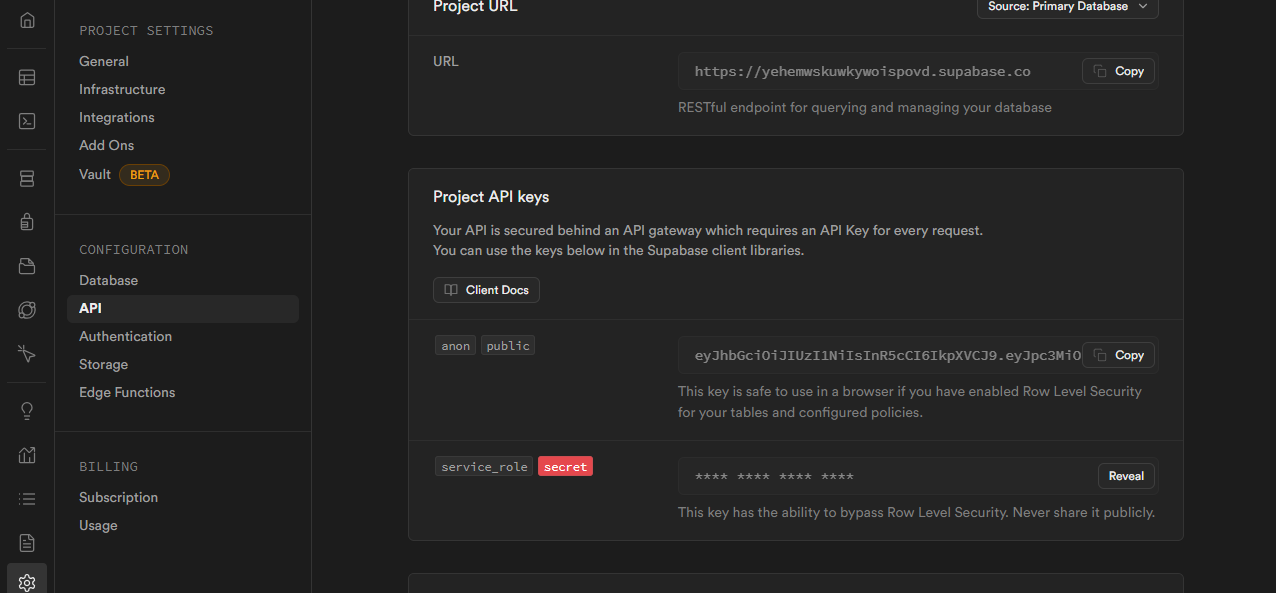Click the "CONFIGURATION" sidebar heading
Image resolution: width=1276 pixels, height=593 pixels.
click(x=134, y=250)
